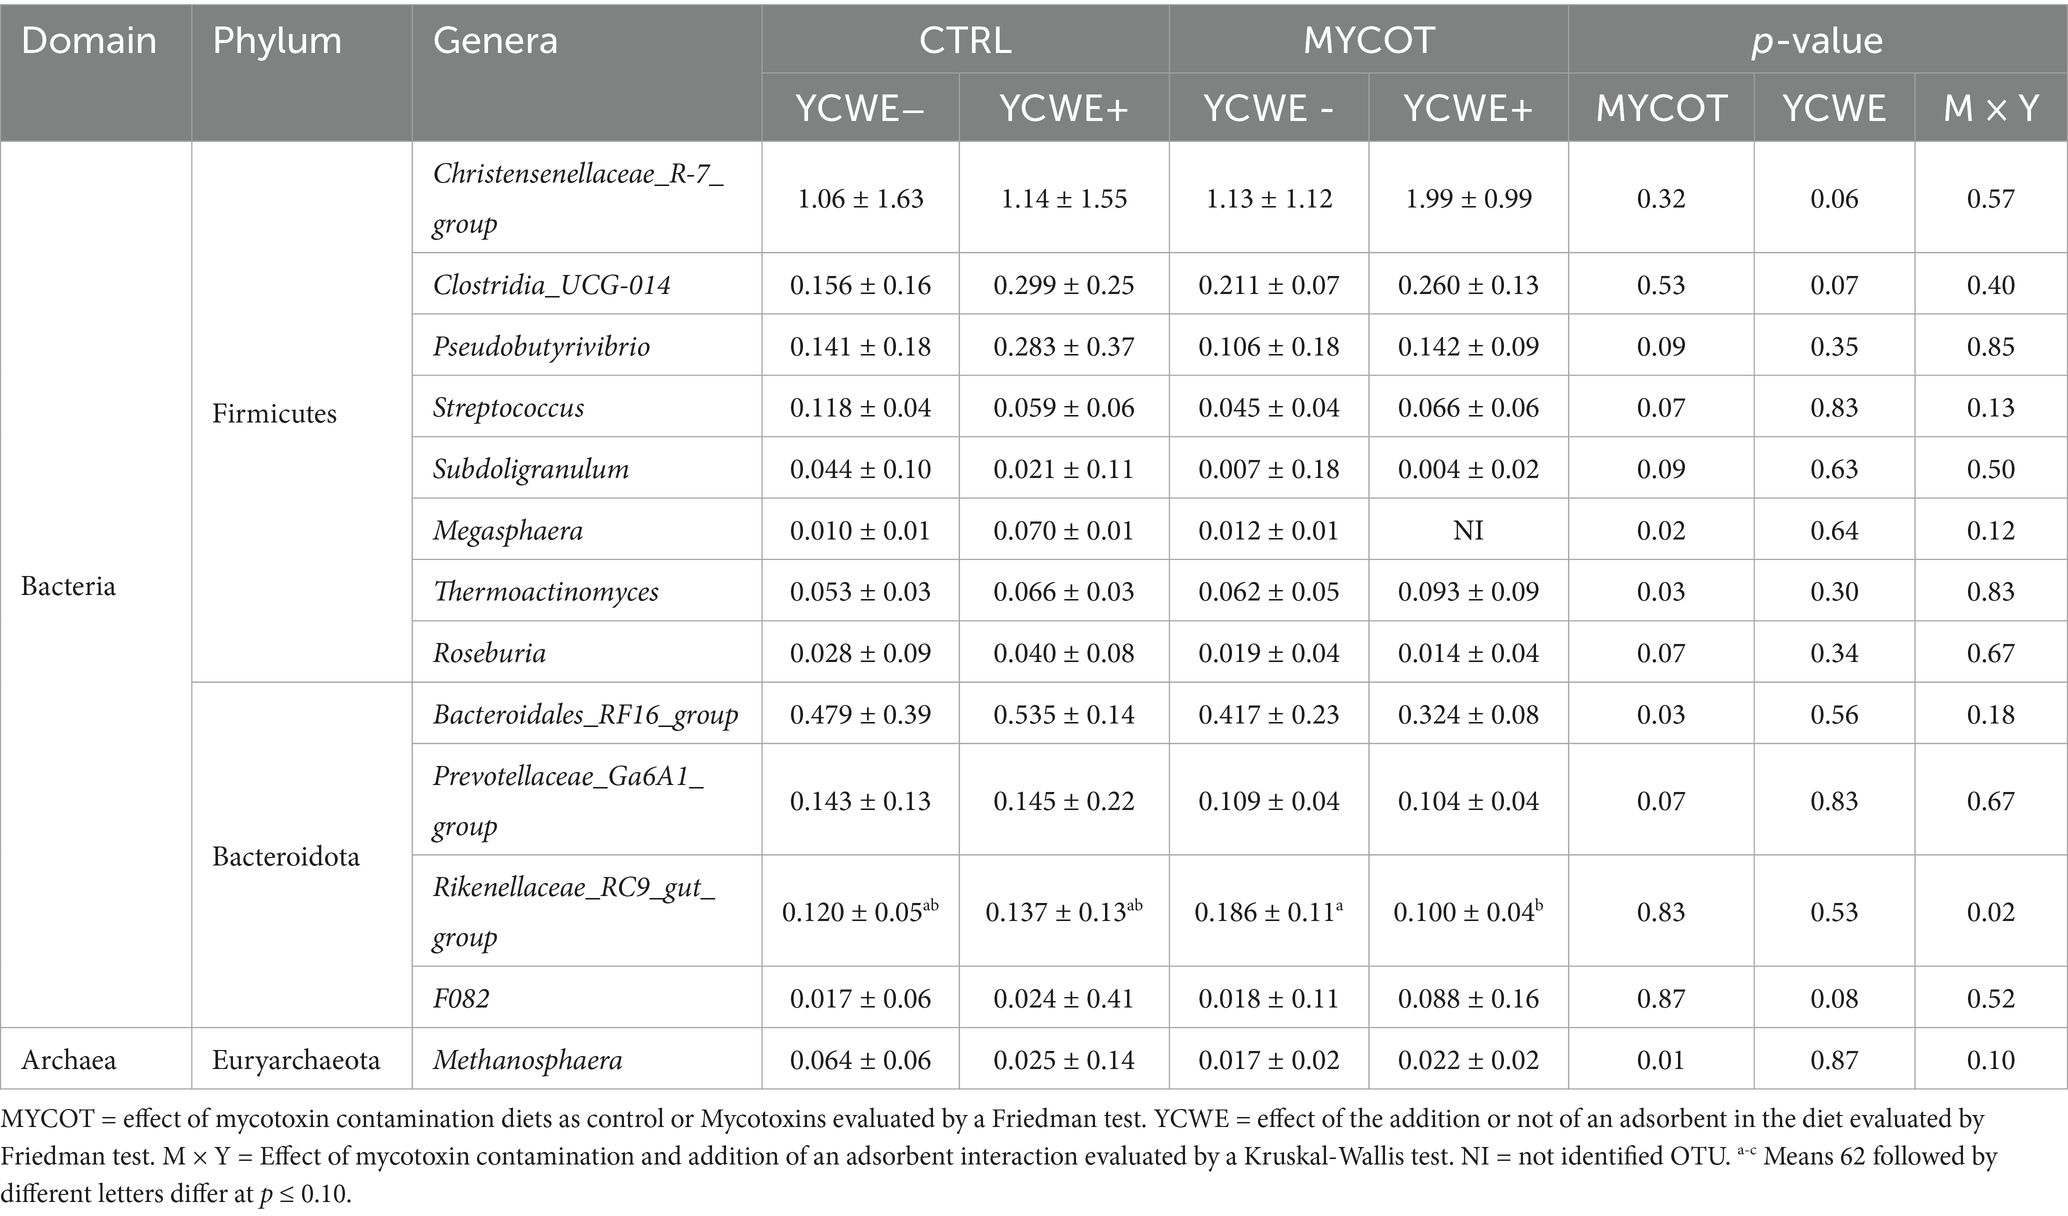This screenshot has width=2068, height=1216.
Task: Select the MYCOT group header above YCWE columns
Action: pyautogui.click(x=1368, y=40)
